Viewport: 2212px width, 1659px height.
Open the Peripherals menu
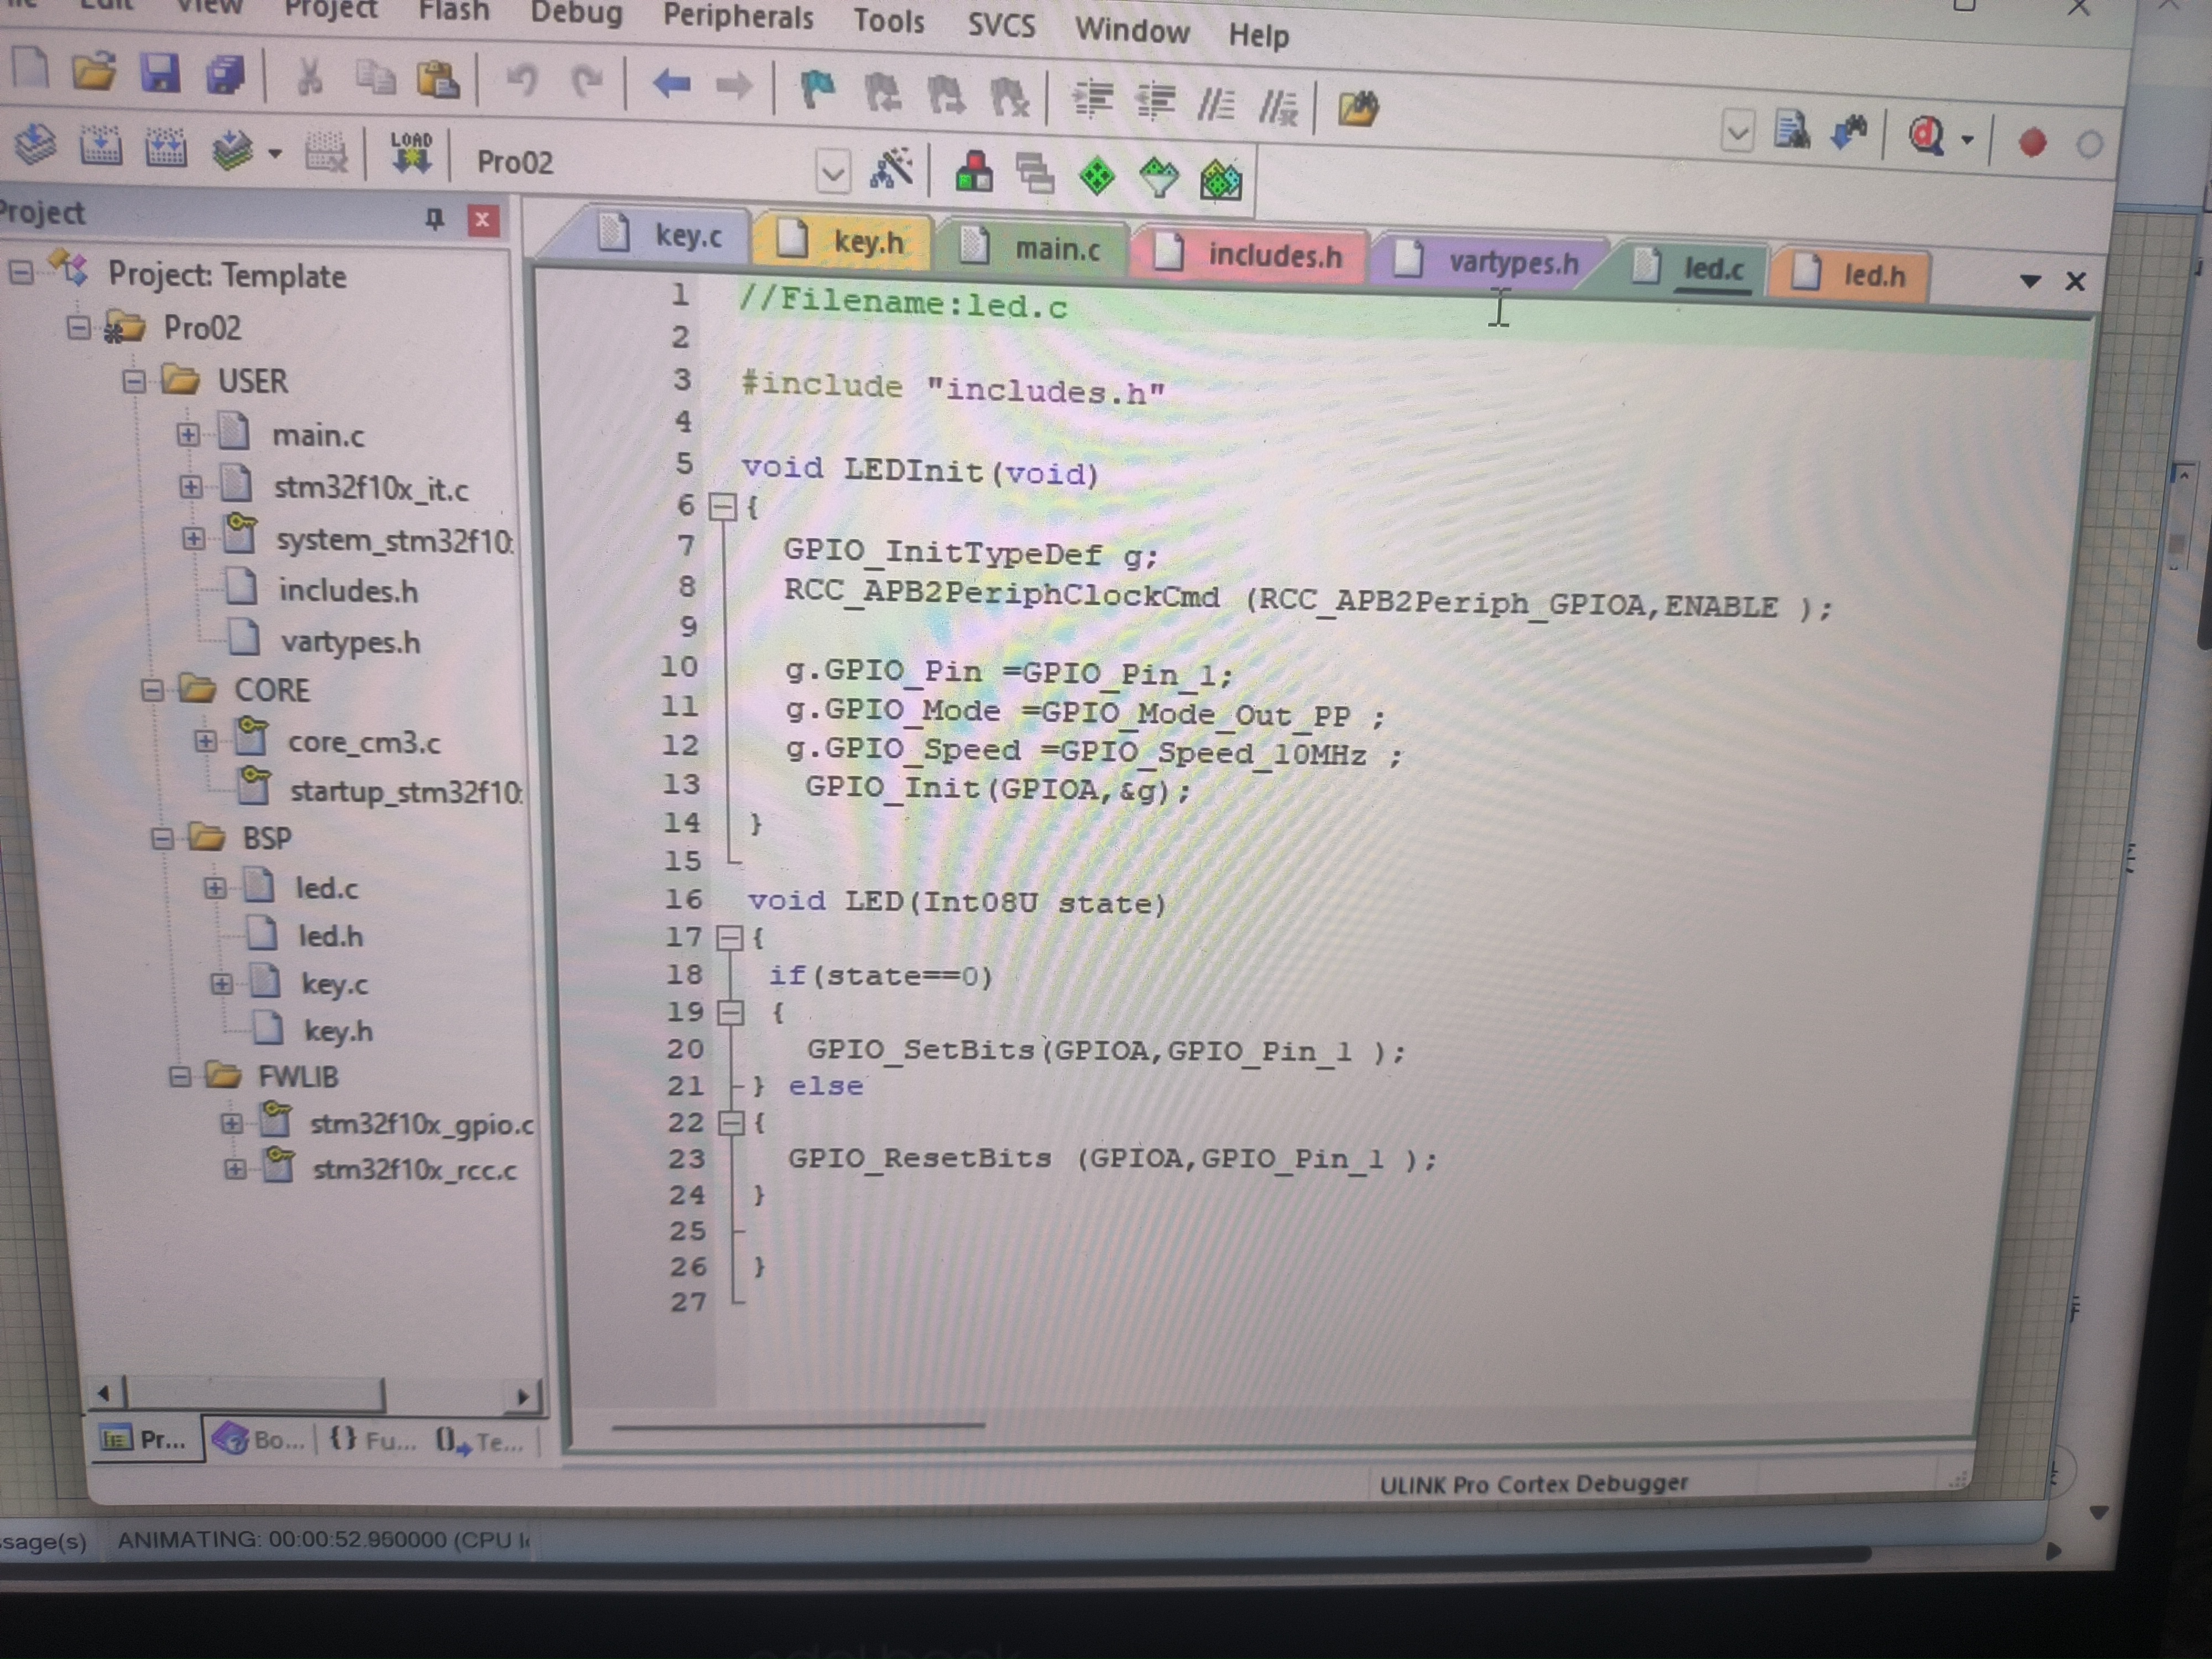coord(738,17)
